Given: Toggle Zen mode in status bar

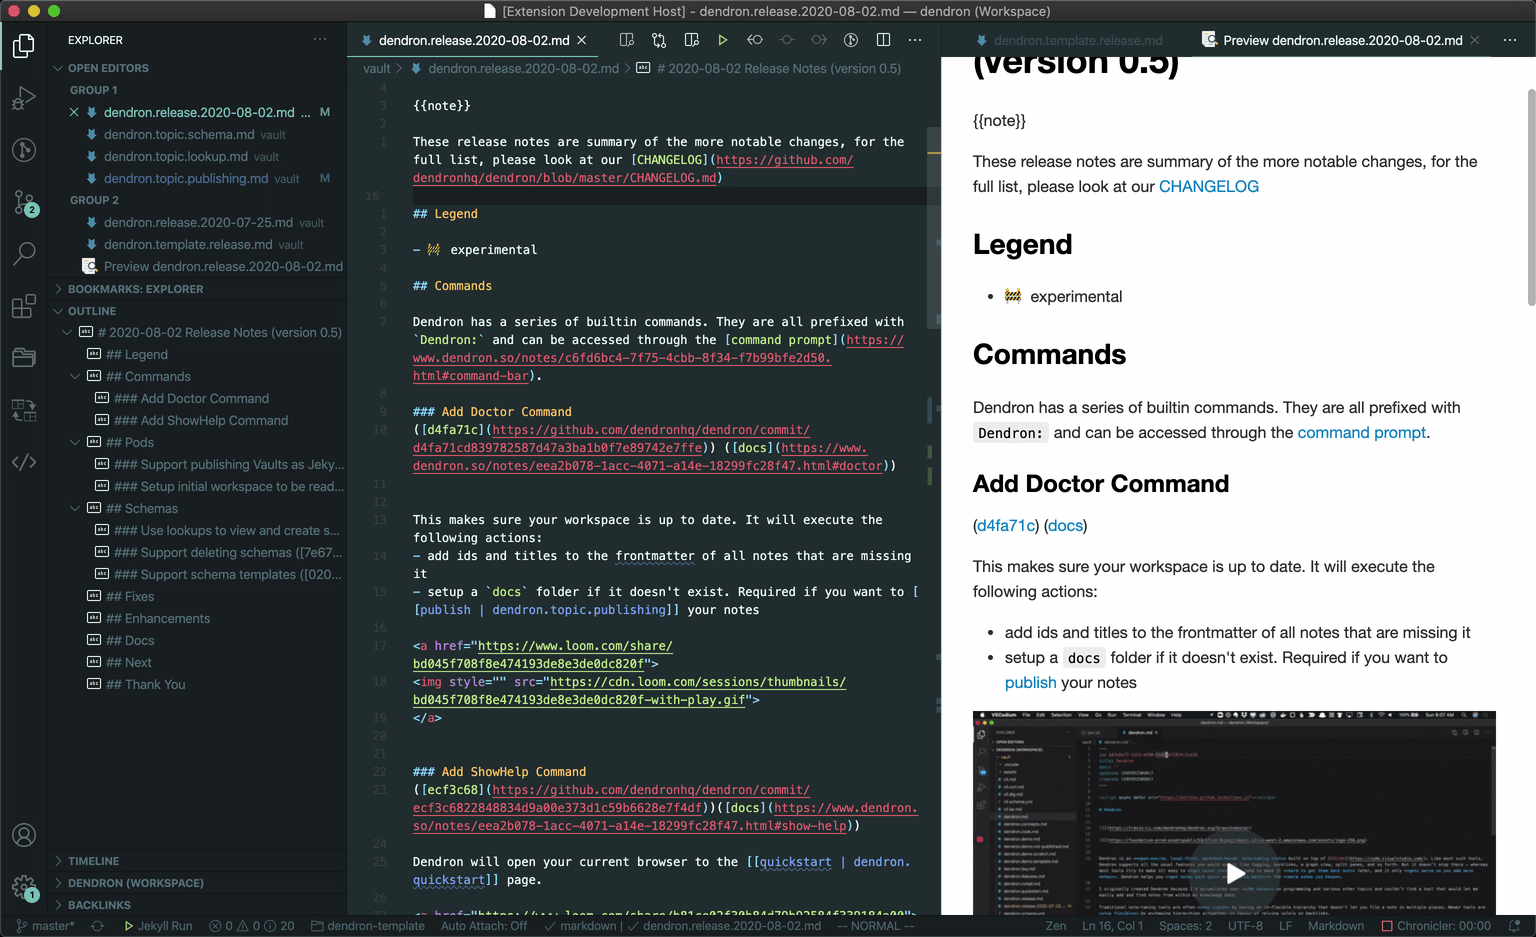Looking at the screenshot, I should (1056, 926).
